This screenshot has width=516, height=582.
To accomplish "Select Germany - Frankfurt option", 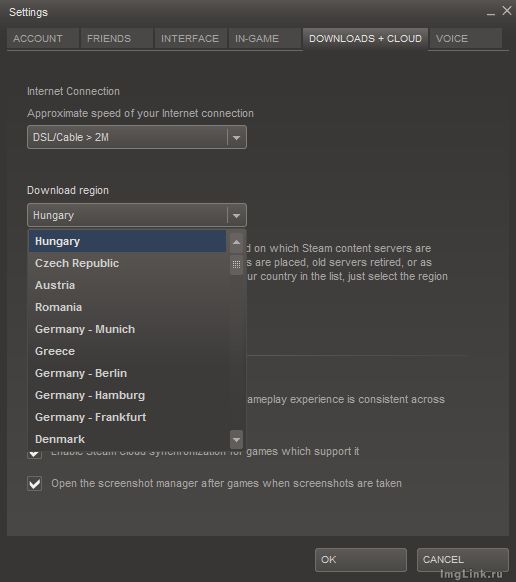I will [127, 417].
